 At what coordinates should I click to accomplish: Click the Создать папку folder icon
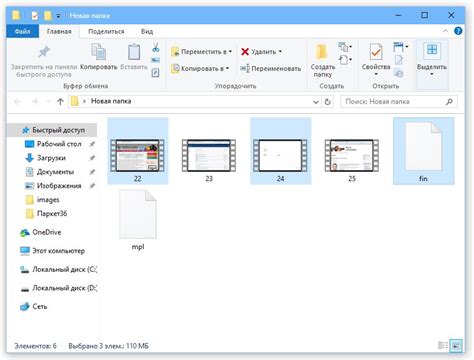pos(322,52)
